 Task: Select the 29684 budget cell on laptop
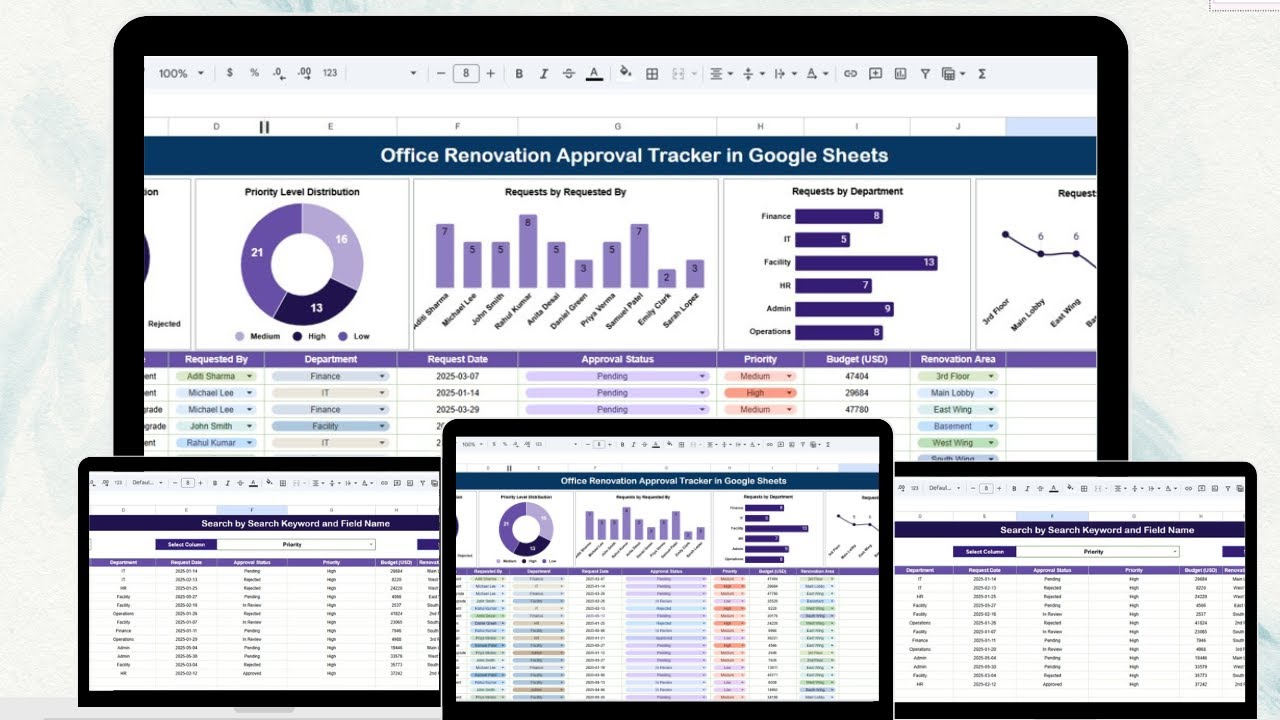(856, 393)
